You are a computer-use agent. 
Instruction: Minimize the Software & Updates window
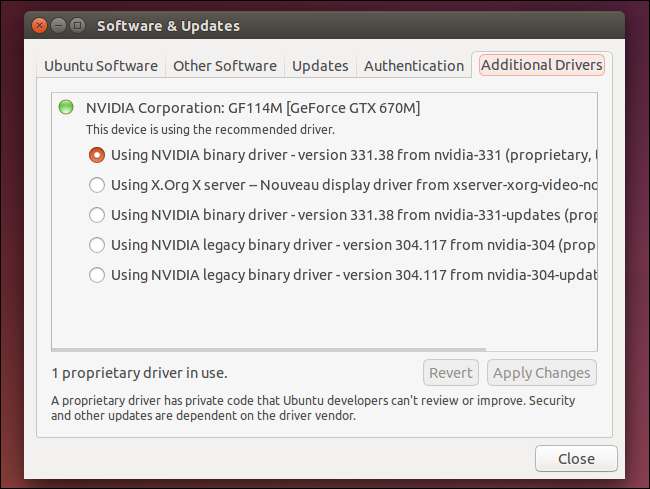57,26
